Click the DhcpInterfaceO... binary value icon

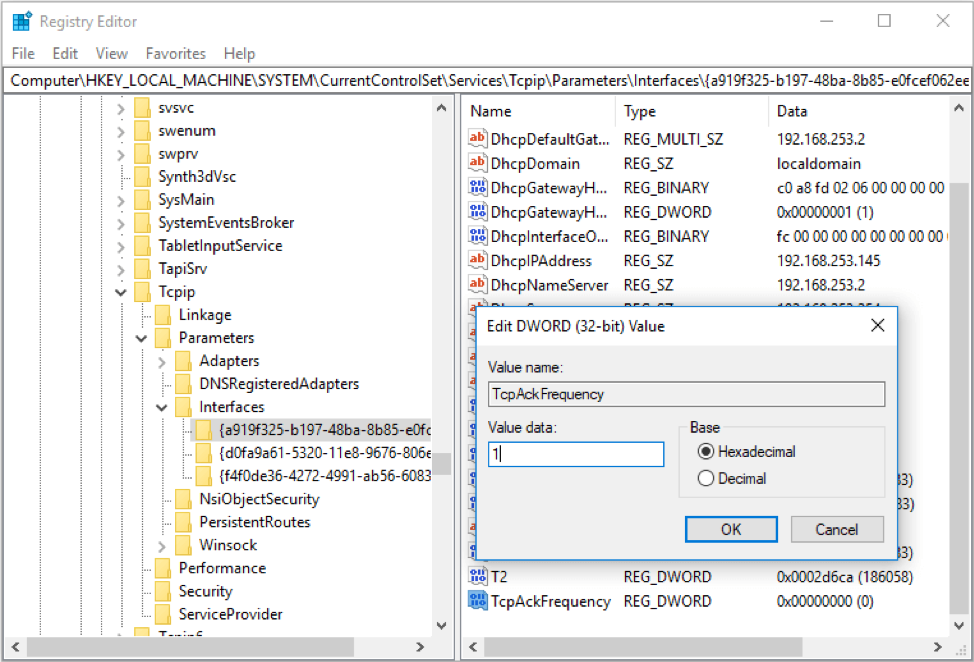point(477,236)
